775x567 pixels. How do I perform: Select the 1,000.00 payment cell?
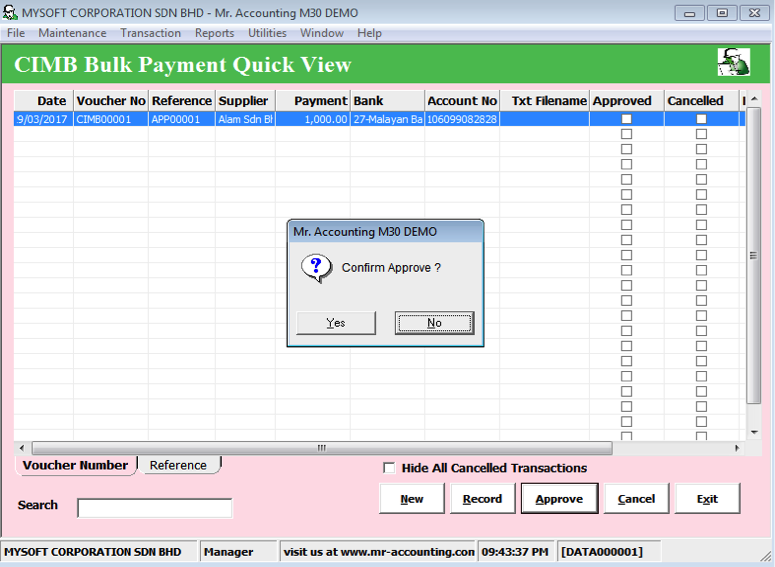[x=313, y=119]
